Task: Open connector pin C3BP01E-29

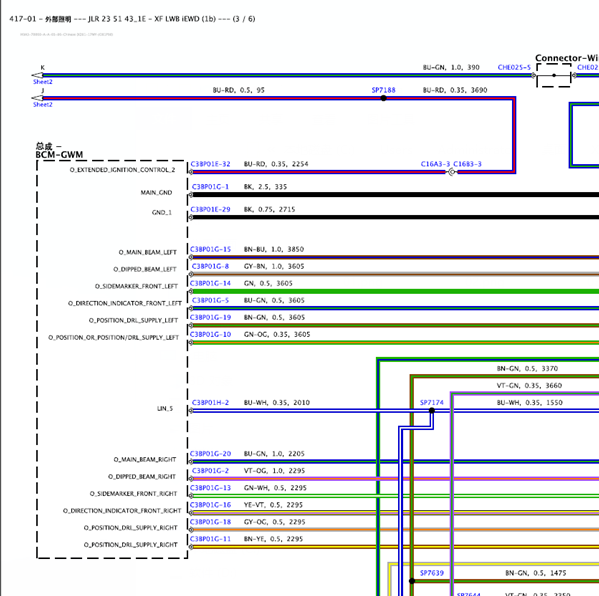Action: pyautogui.click(x=210, y=209)
